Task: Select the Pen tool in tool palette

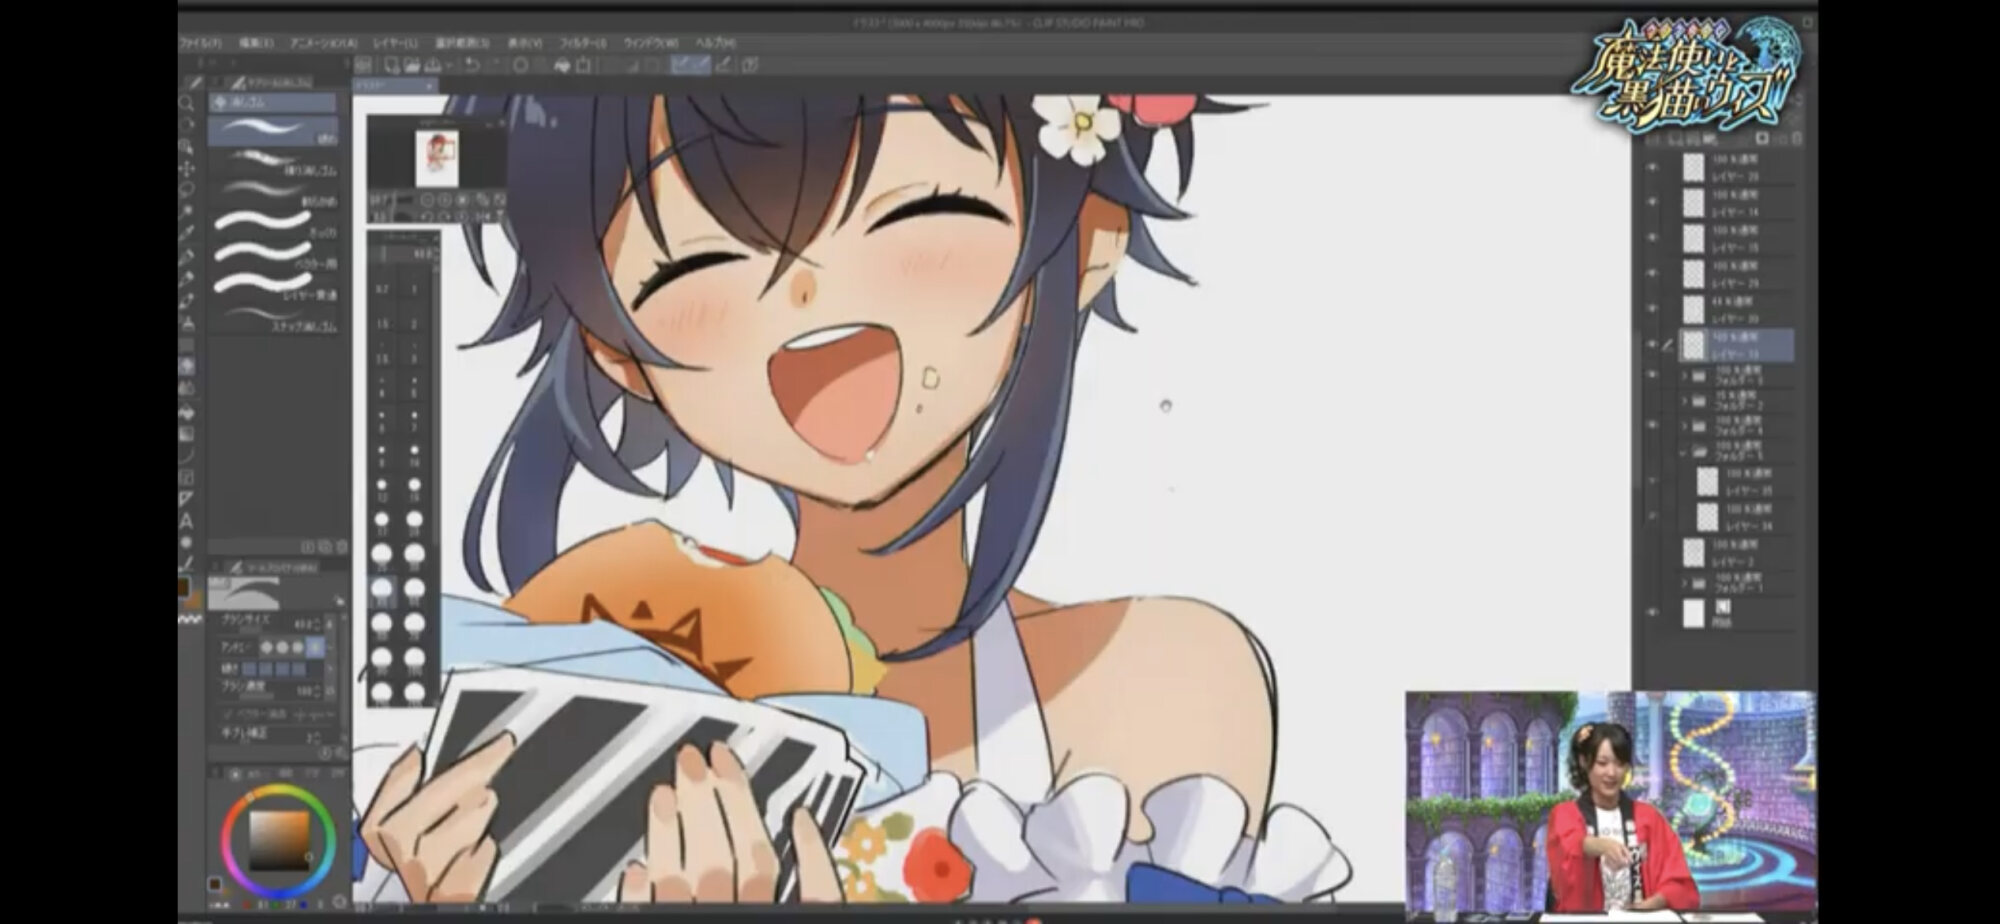Action: tap(187, 256)
